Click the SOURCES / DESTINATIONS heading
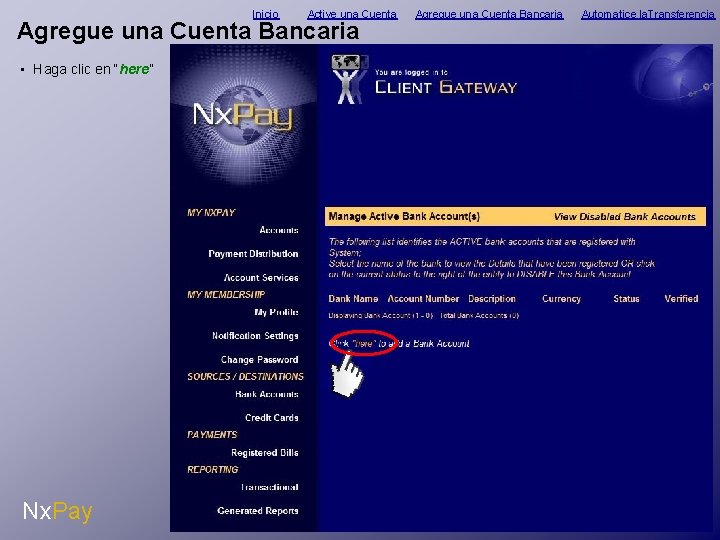720x540 pixels. click(245, 377)
